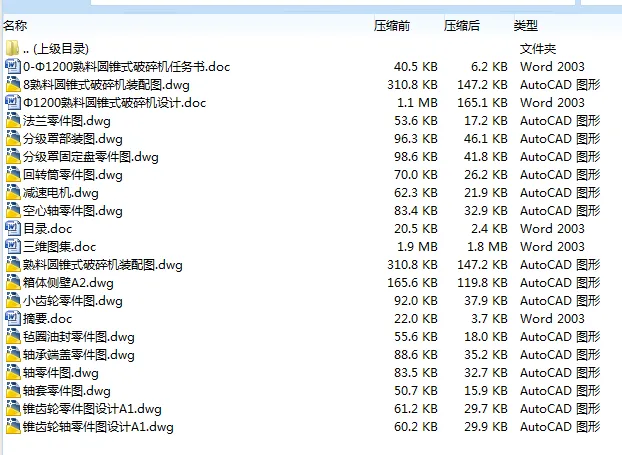
Task: Click the Word icon for Φ1200熟料圆锥式破碎机设计.doc
Action: tap(13, 102)
